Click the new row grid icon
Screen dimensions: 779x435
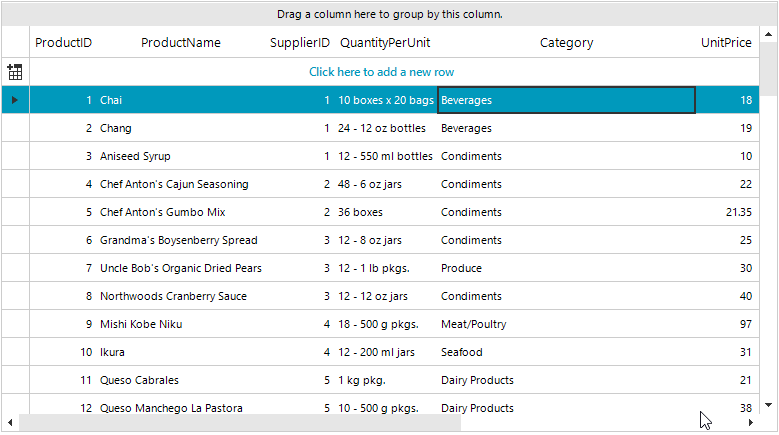tap(15, 72)
